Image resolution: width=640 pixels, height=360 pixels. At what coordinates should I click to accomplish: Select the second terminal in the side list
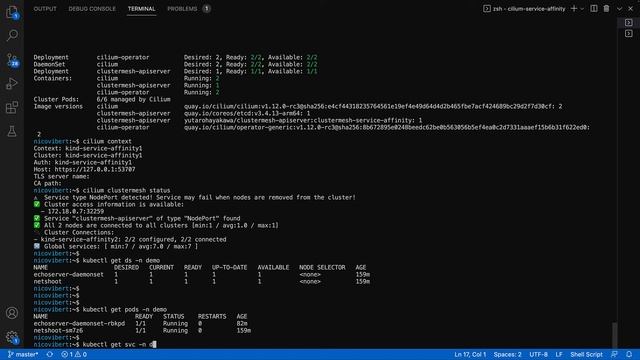(x=629, y=33)
